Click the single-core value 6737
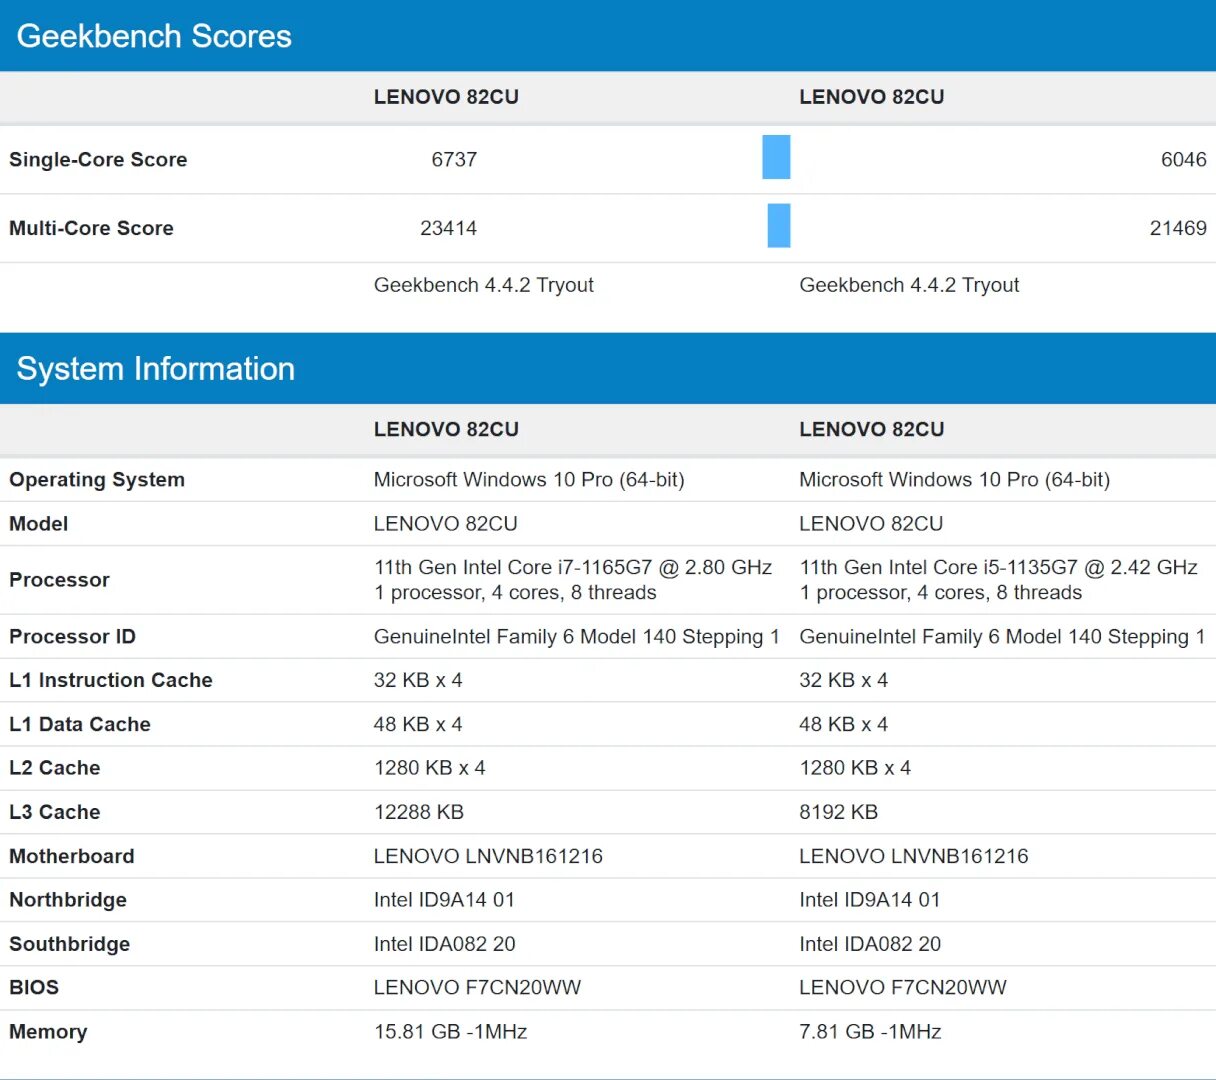The image size is (1216, 1080). pyautogui.click(x=454, y=159)
